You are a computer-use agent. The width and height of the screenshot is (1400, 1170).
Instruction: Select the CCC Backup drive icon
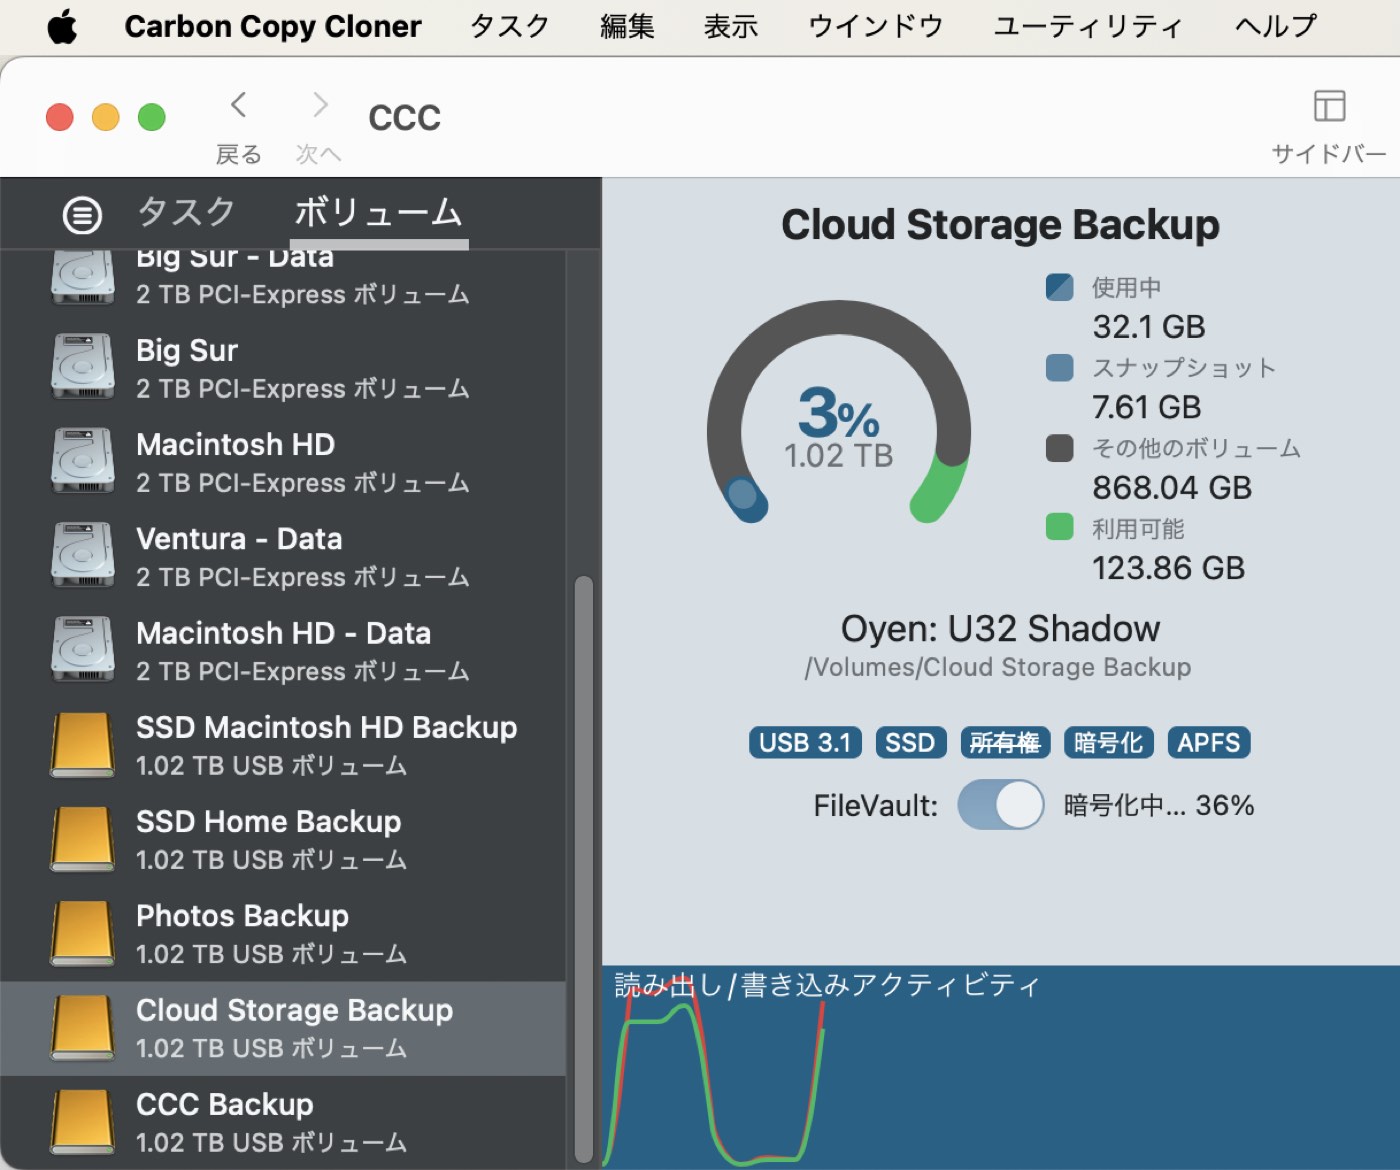click(83, 1122)
